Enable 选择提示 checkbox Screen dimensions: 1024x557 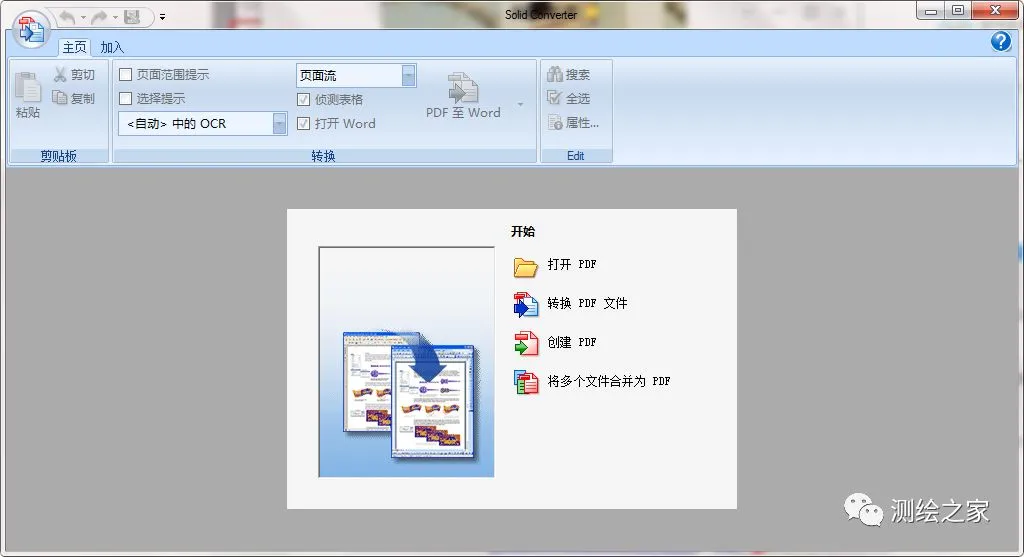125,99
